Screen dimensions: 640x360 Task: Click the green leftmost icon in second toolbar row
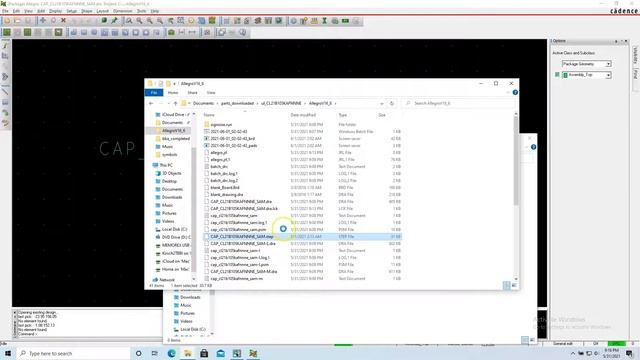tap(7, 32)
